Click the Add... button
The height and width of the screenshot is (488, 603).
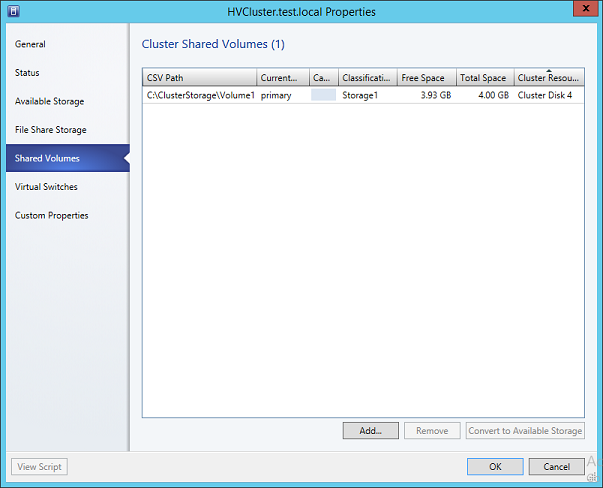(371, 431)
